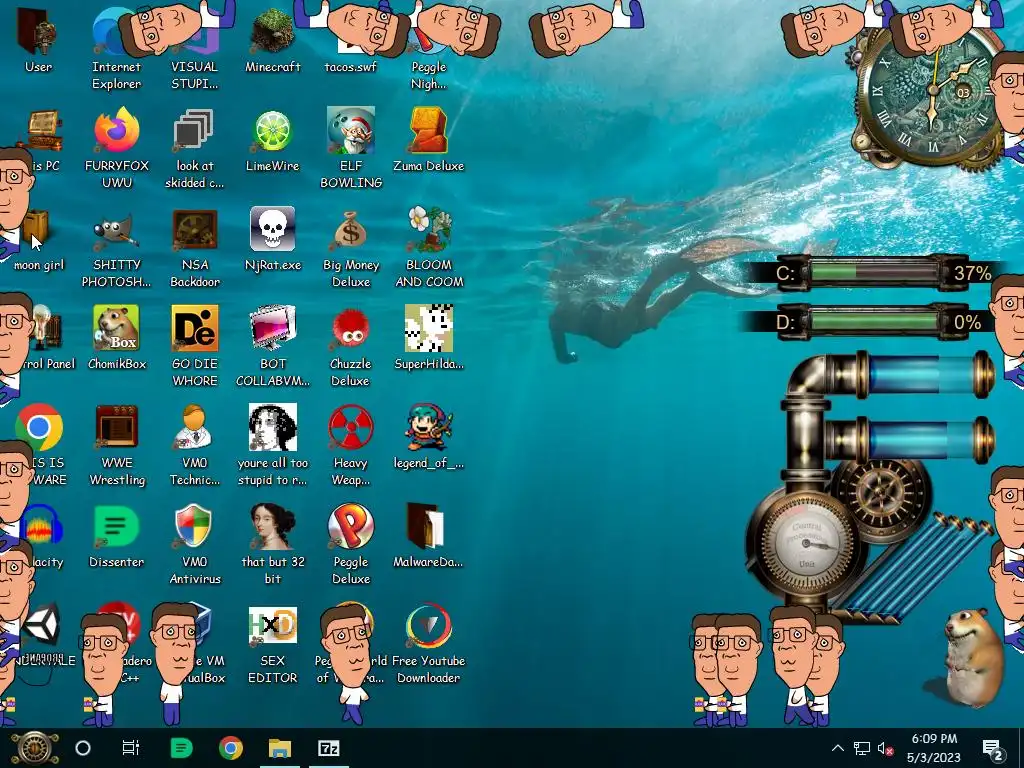Click the Central Processing Unit gauge
The height and width of the screenshot is (768, 1024).
807,543
